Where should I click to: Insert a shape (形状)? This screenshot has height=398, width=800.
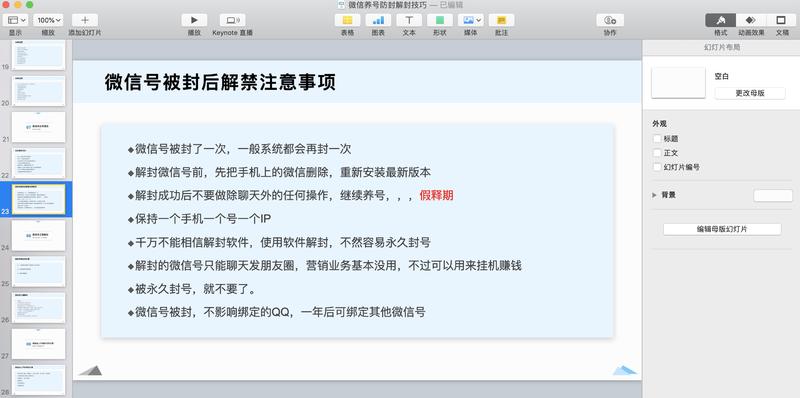[440, 20]
